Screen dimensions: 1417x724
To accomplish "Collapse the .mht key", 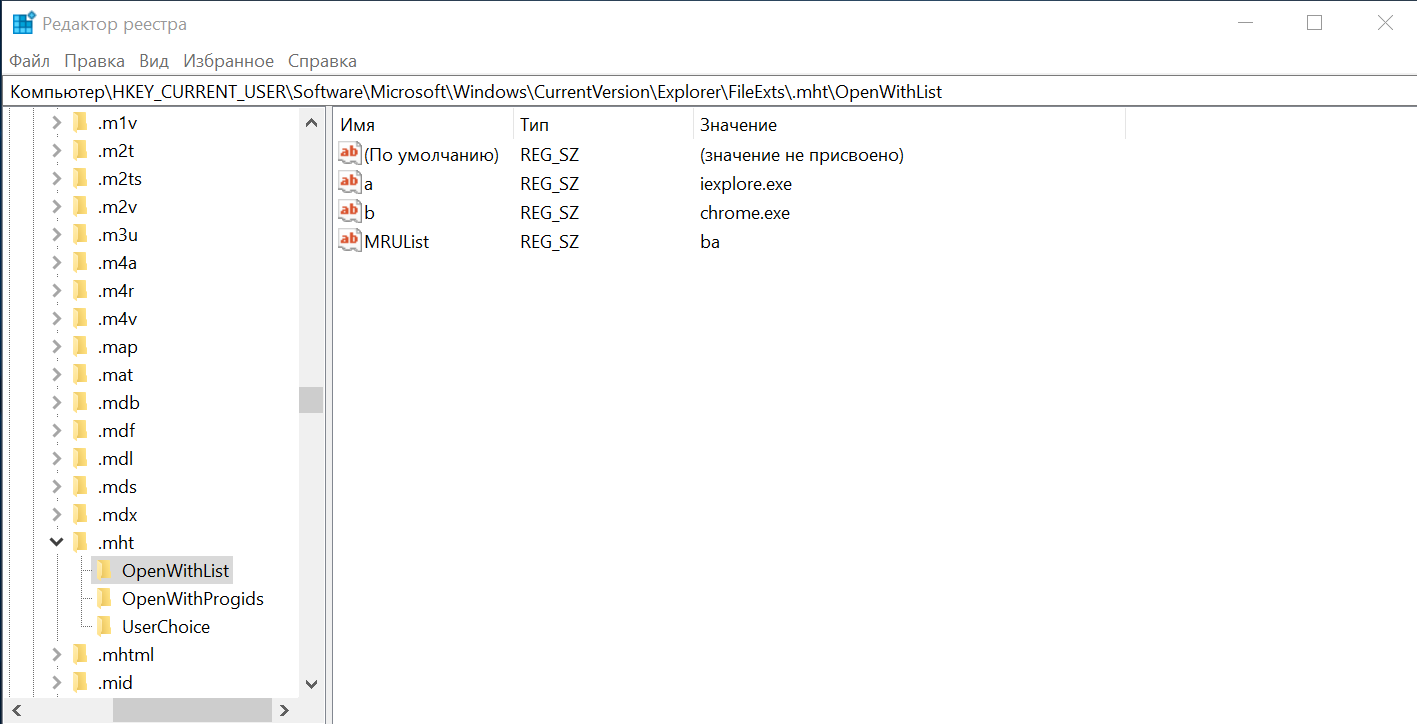I will (56, 543).
